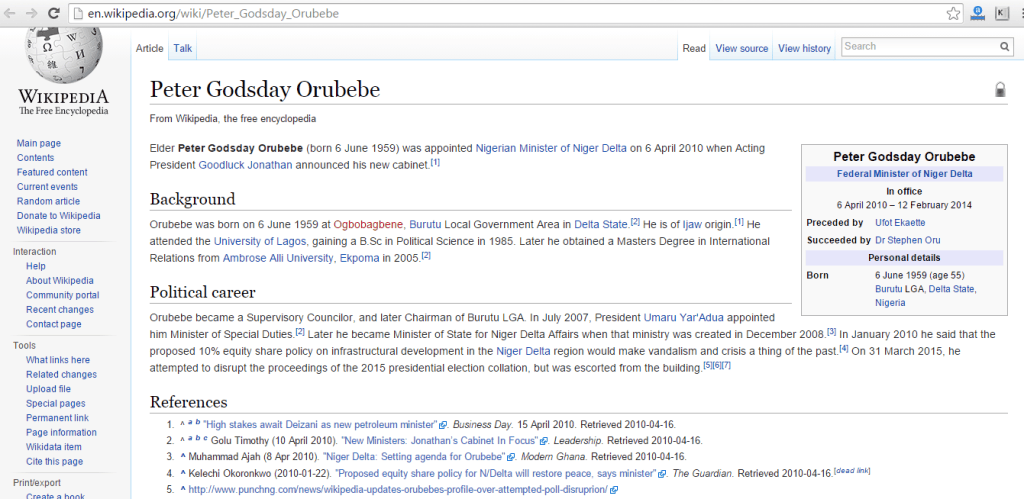The height and width of the screenshot is (499, 1024).
Task: Open the punchng.com reference URL
Action: (398, 489)
